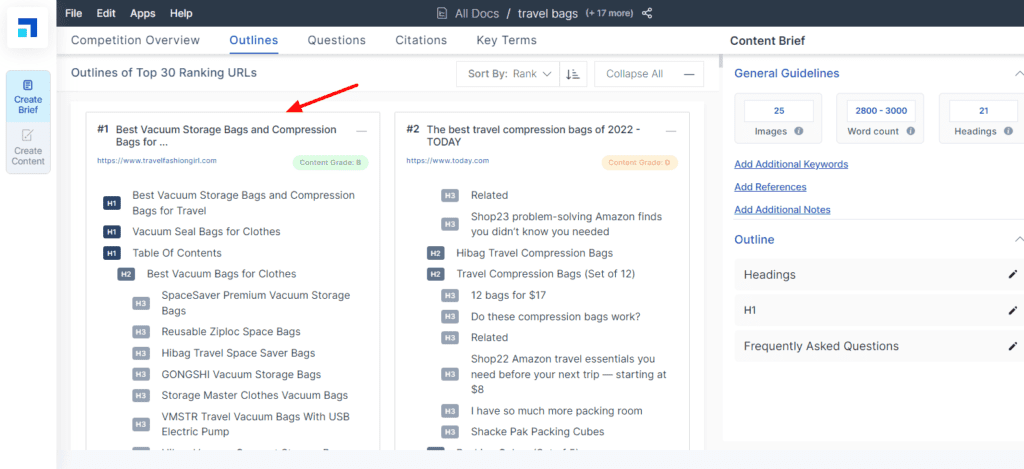This screenshot has width=1024, height=469.
Task: Collapse the Outline section chevron
Action: [1018, 240]
